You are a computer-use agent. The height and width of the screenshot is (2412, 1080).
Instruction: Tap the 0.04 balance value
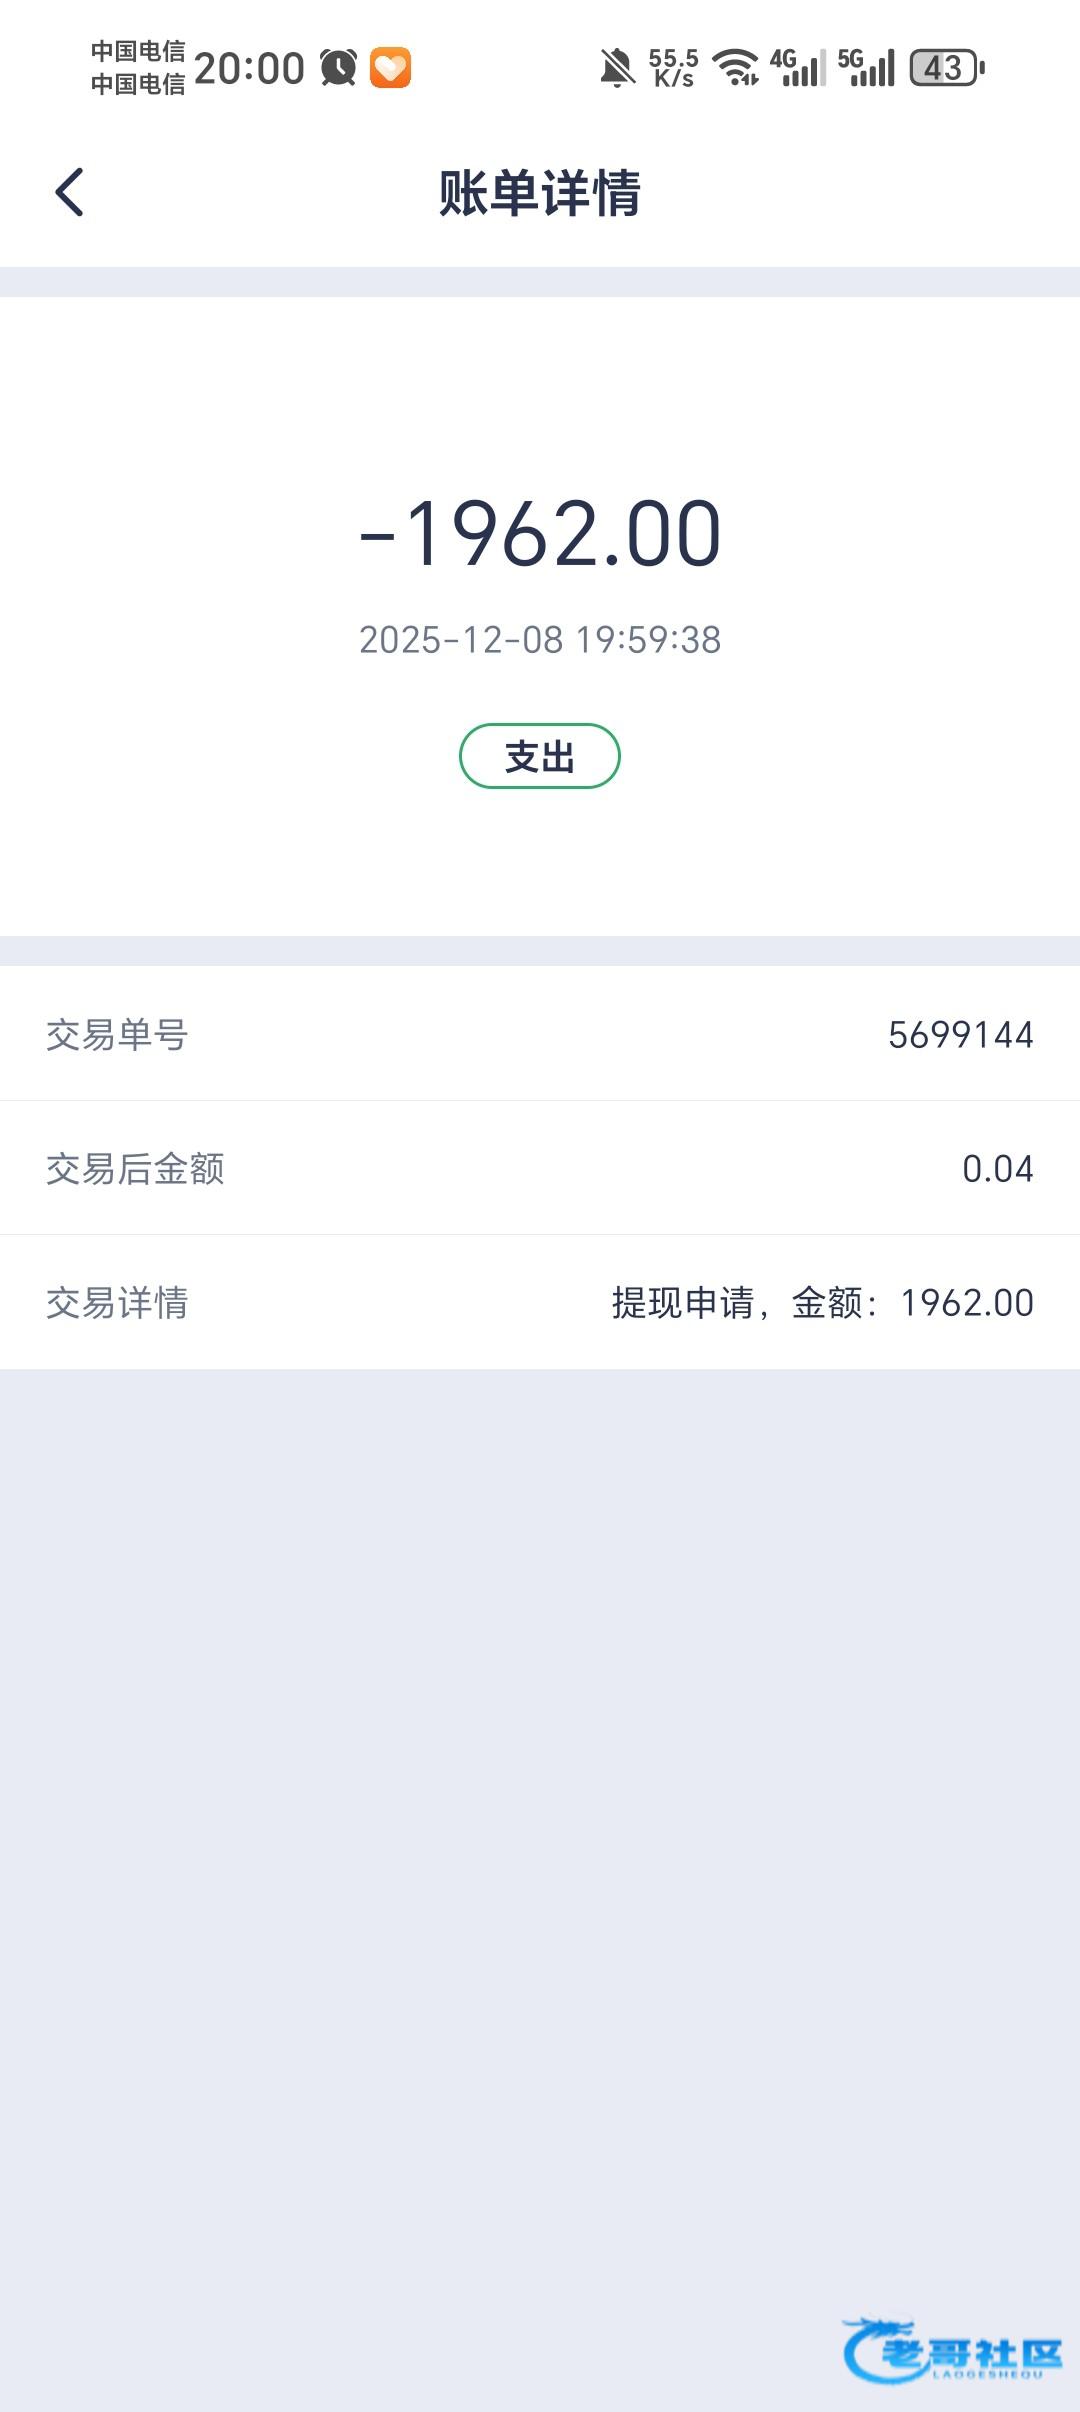(997, 1168)
